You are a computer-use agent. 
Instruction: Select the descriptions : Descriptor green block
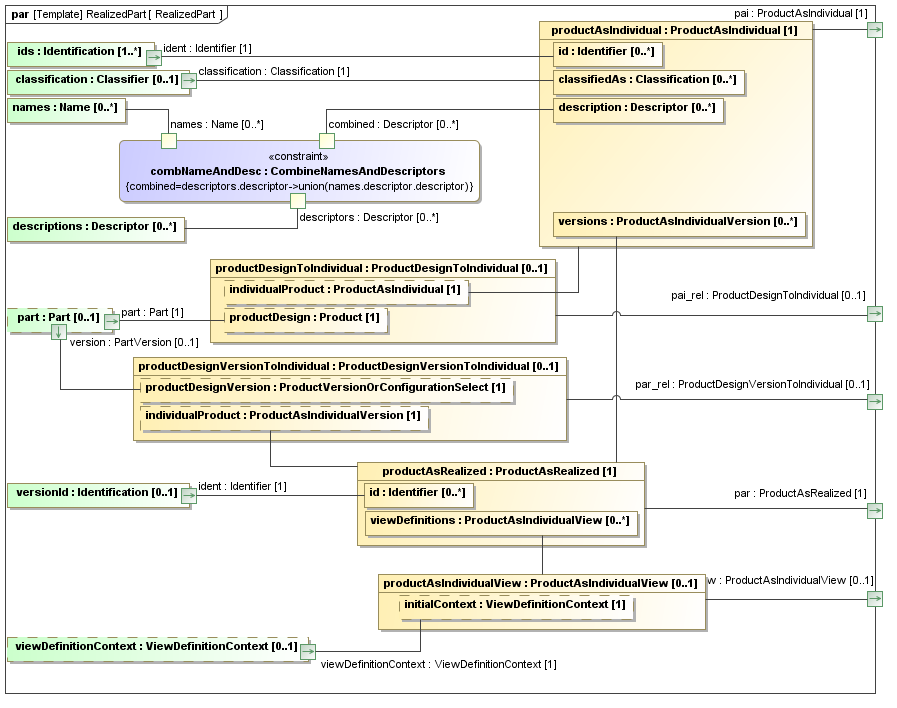[95, 228]
